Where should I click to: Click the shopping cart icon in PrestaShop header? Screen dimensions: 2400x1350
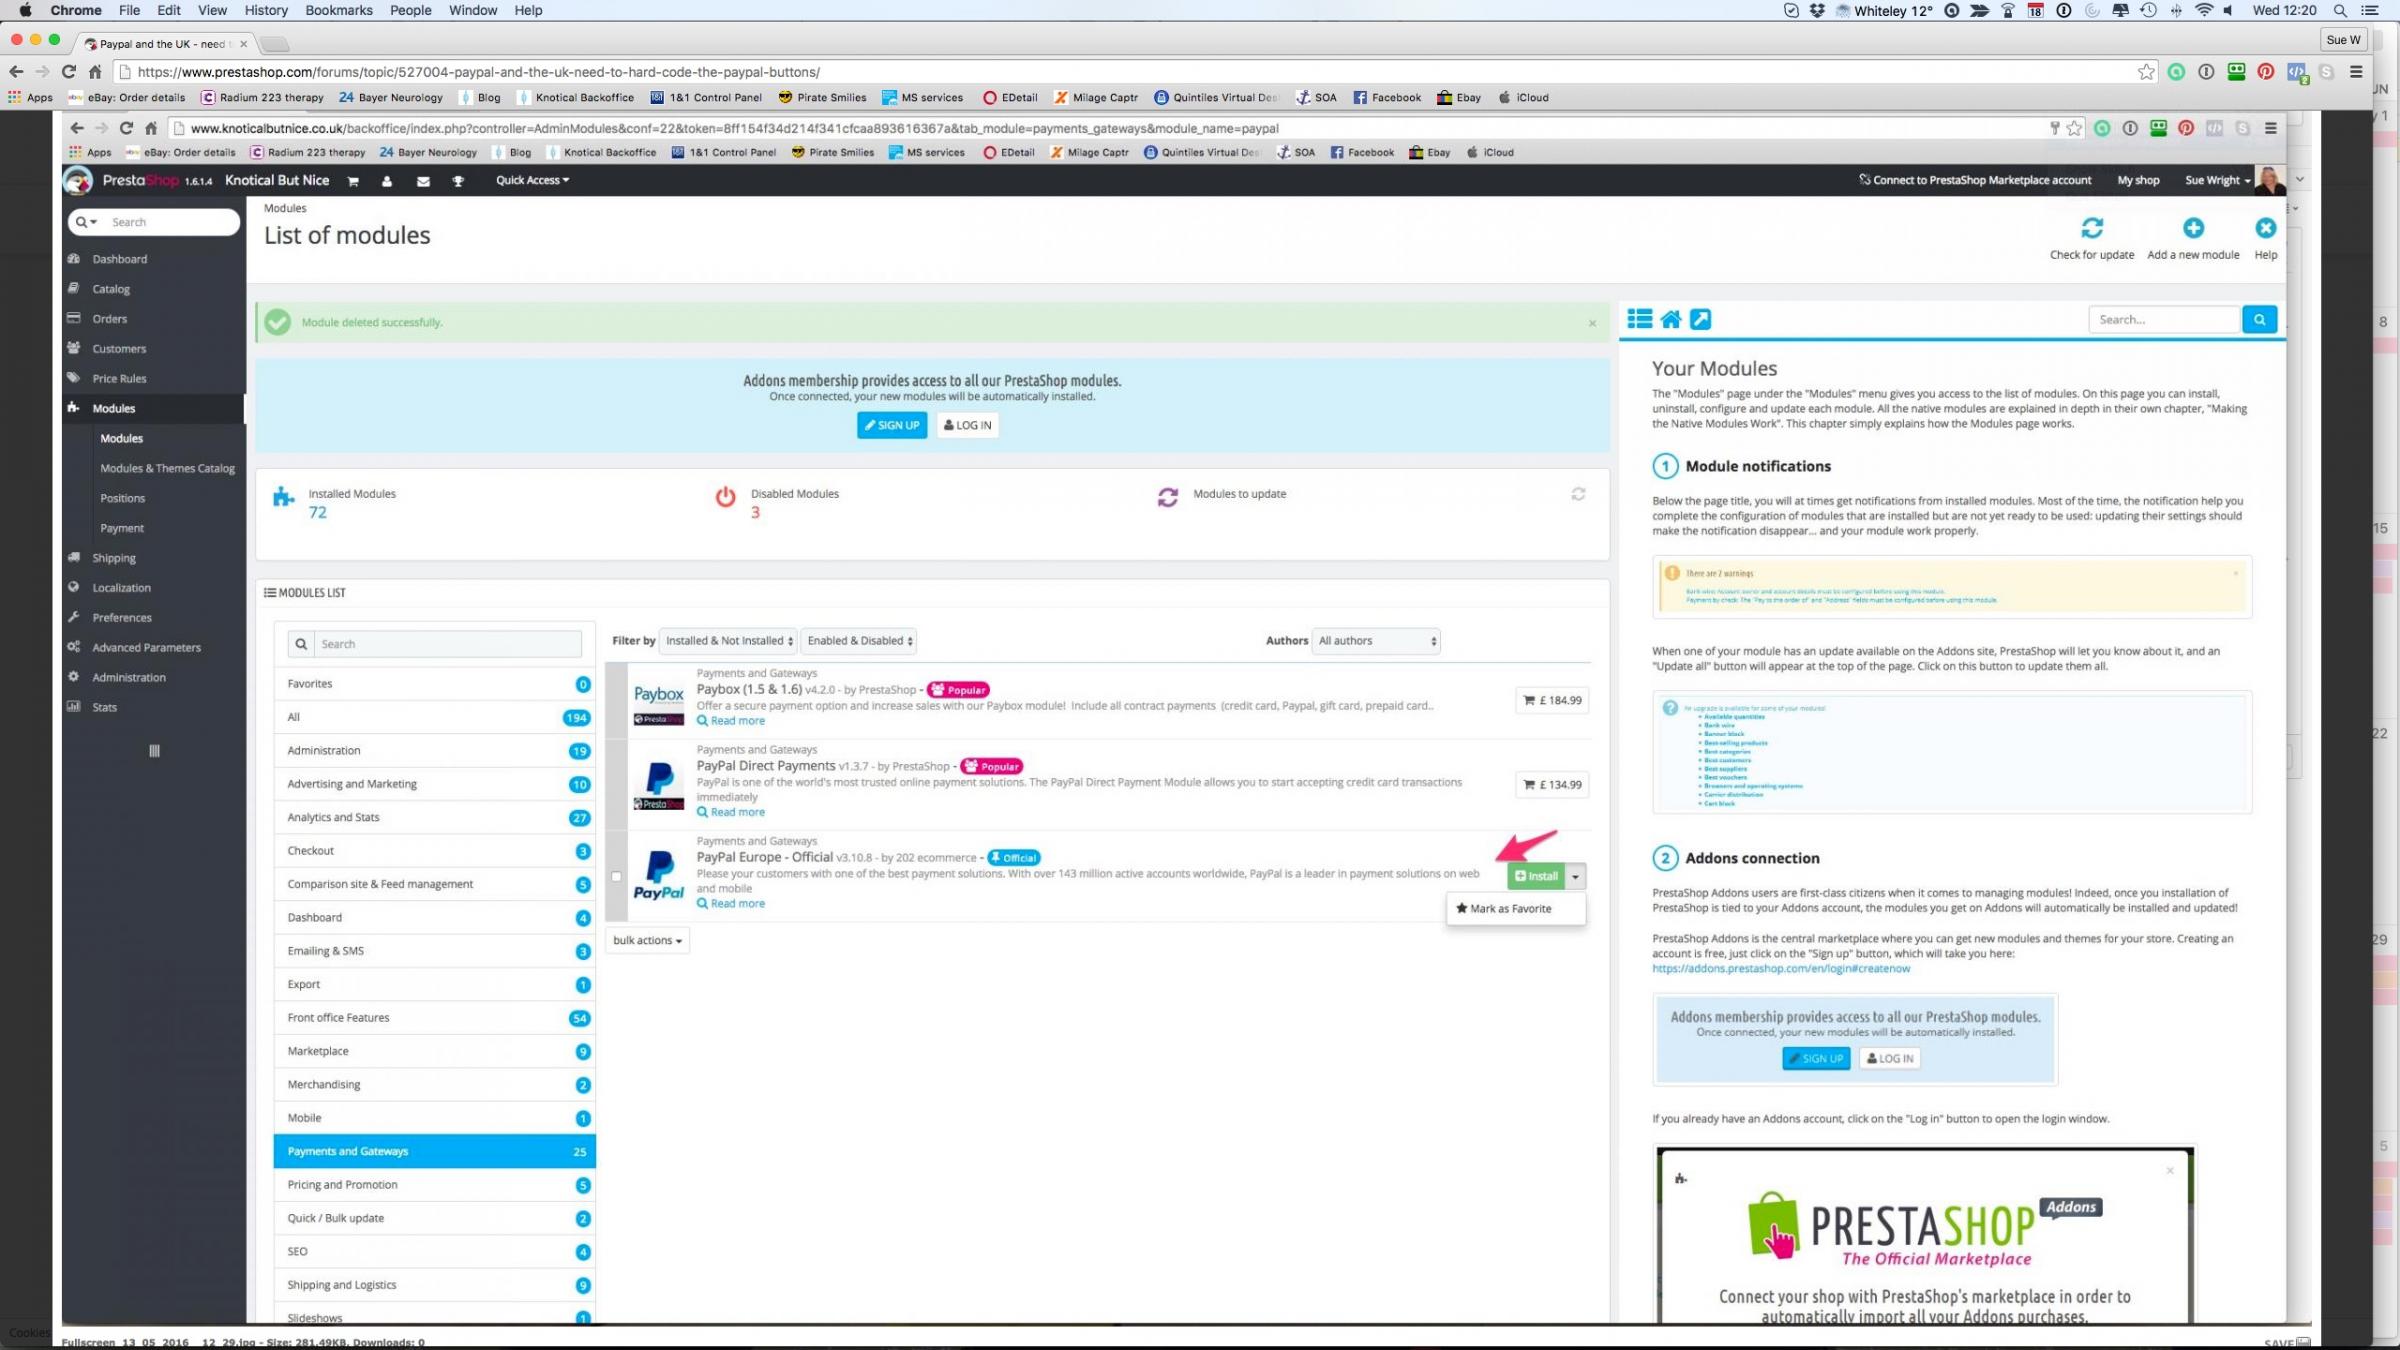tap(353, 181)
